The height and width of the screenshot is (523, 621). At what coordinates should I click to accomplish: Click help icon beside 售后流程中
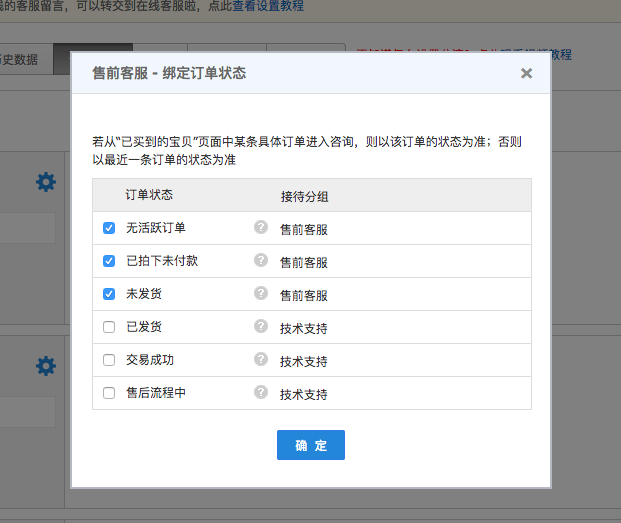click(261, 393)
